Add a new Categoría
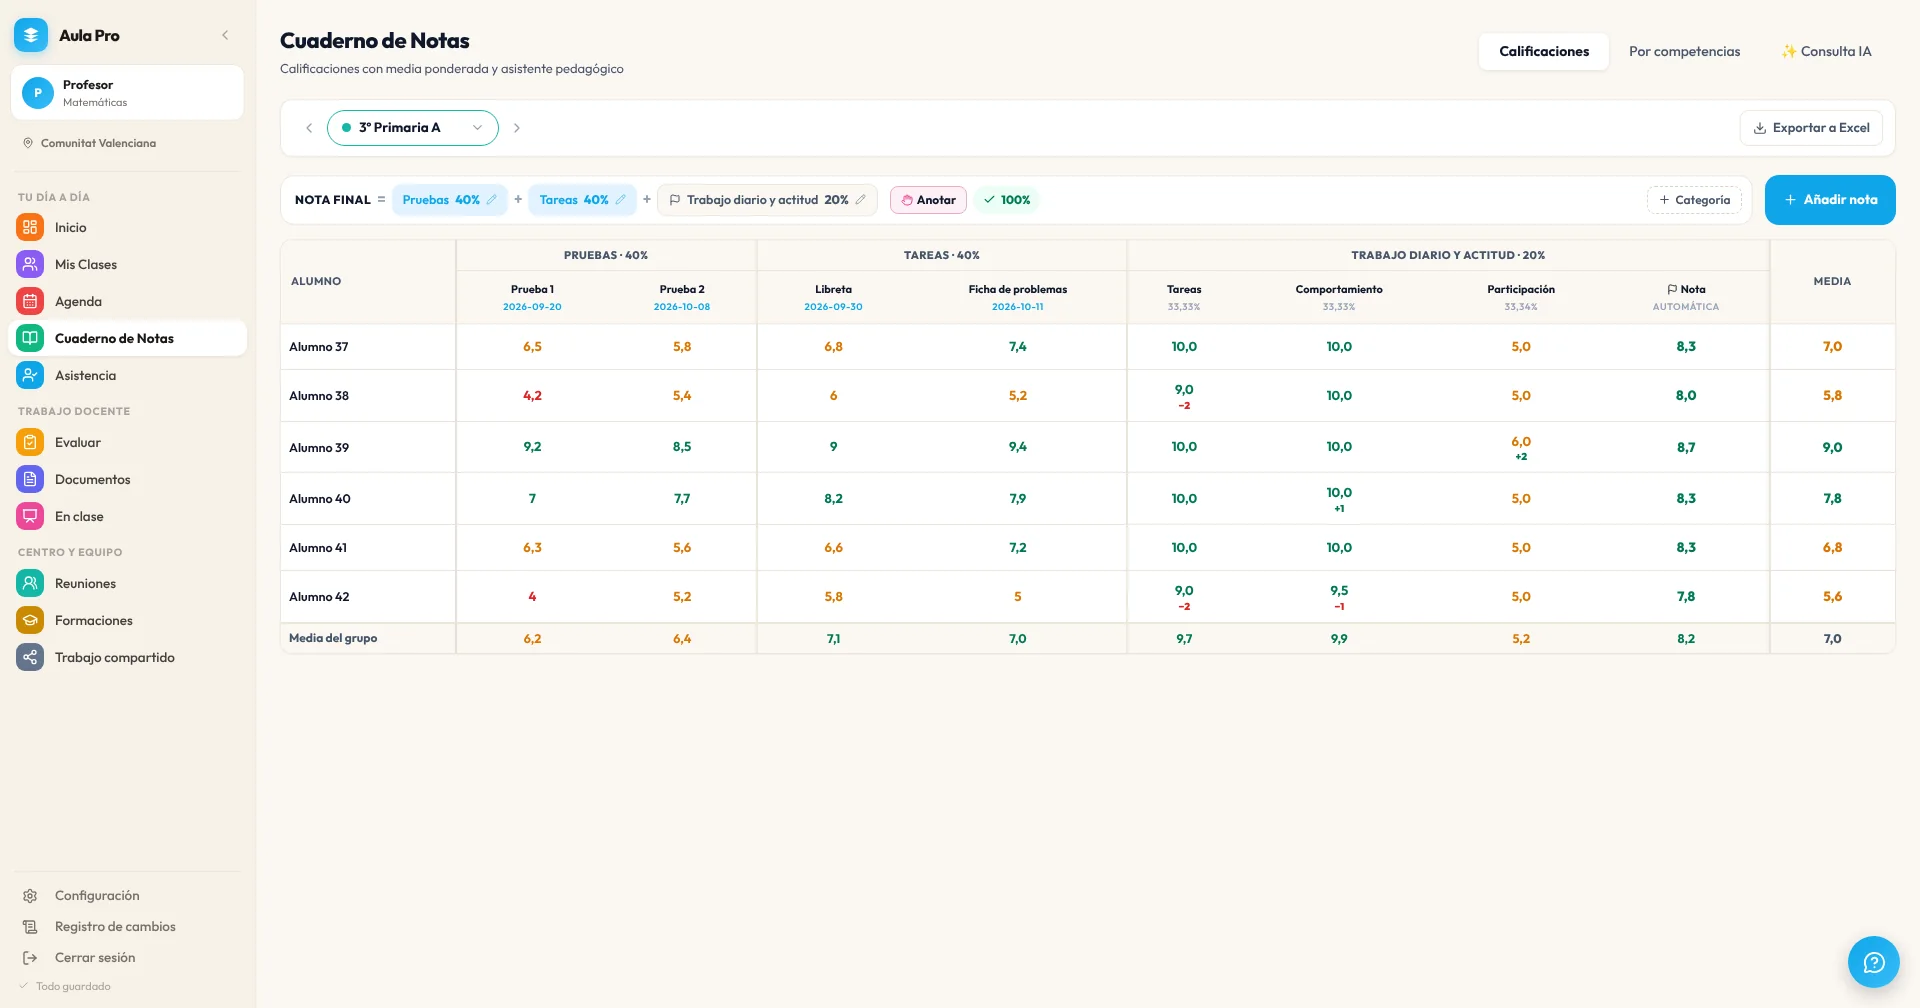1920x1008 pixels. click(1694, 200)
